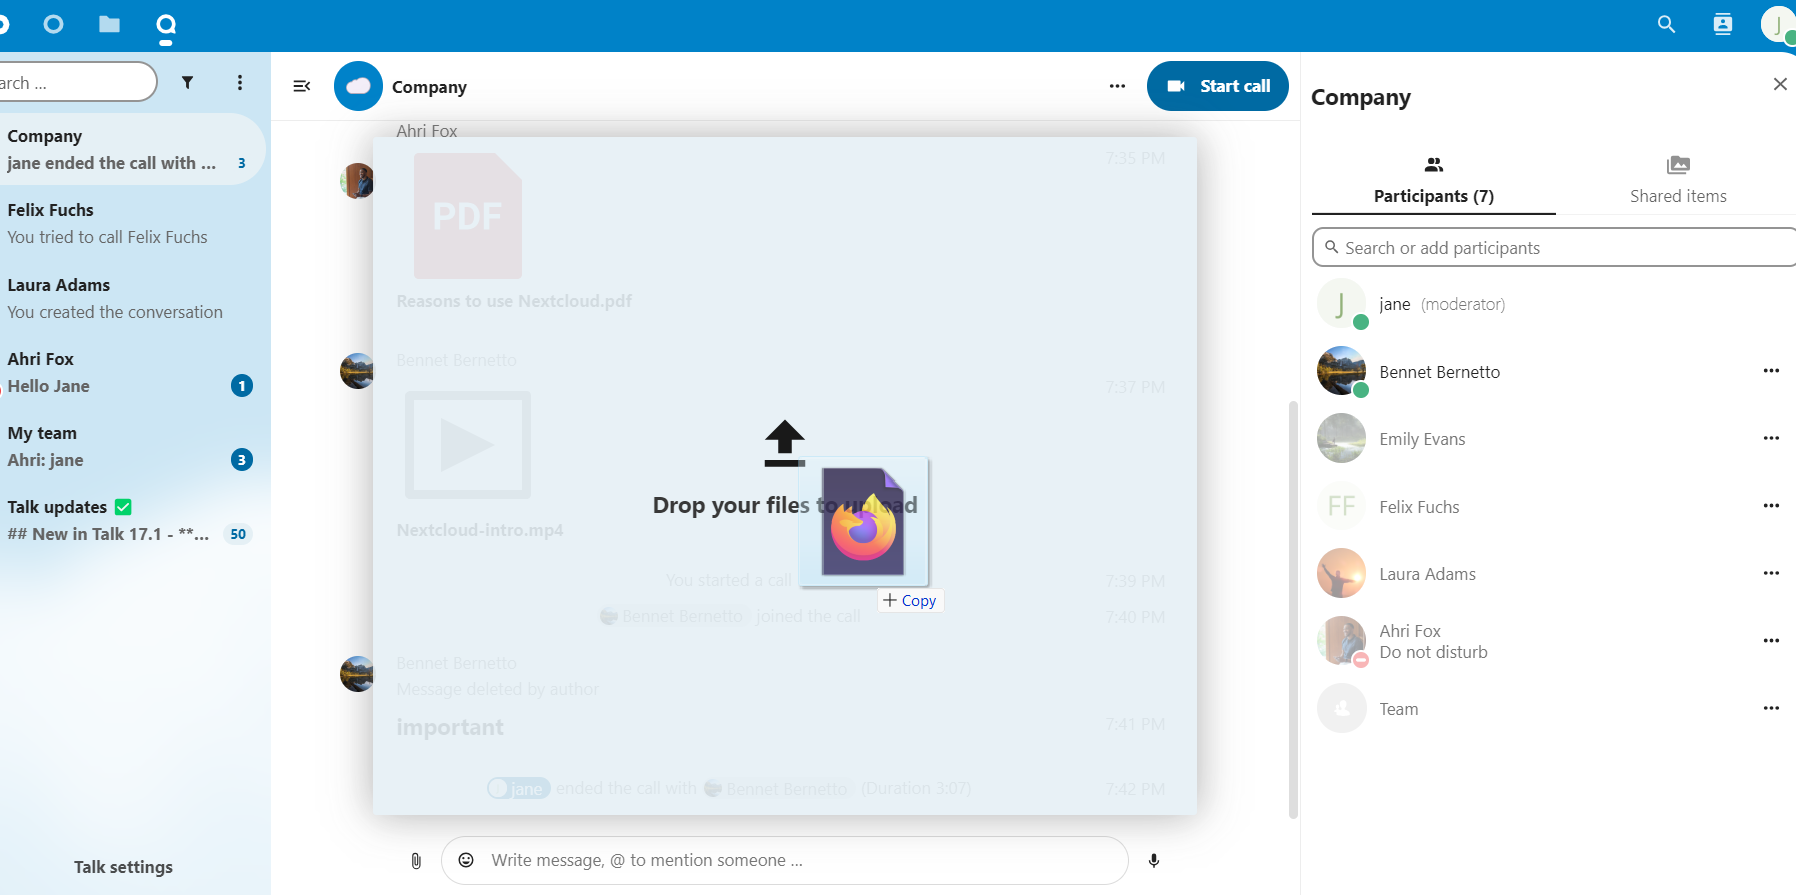Open conversation options three-dot menu beside Start call
Screen dimensions: 1796x895
tap(1117, 86)
